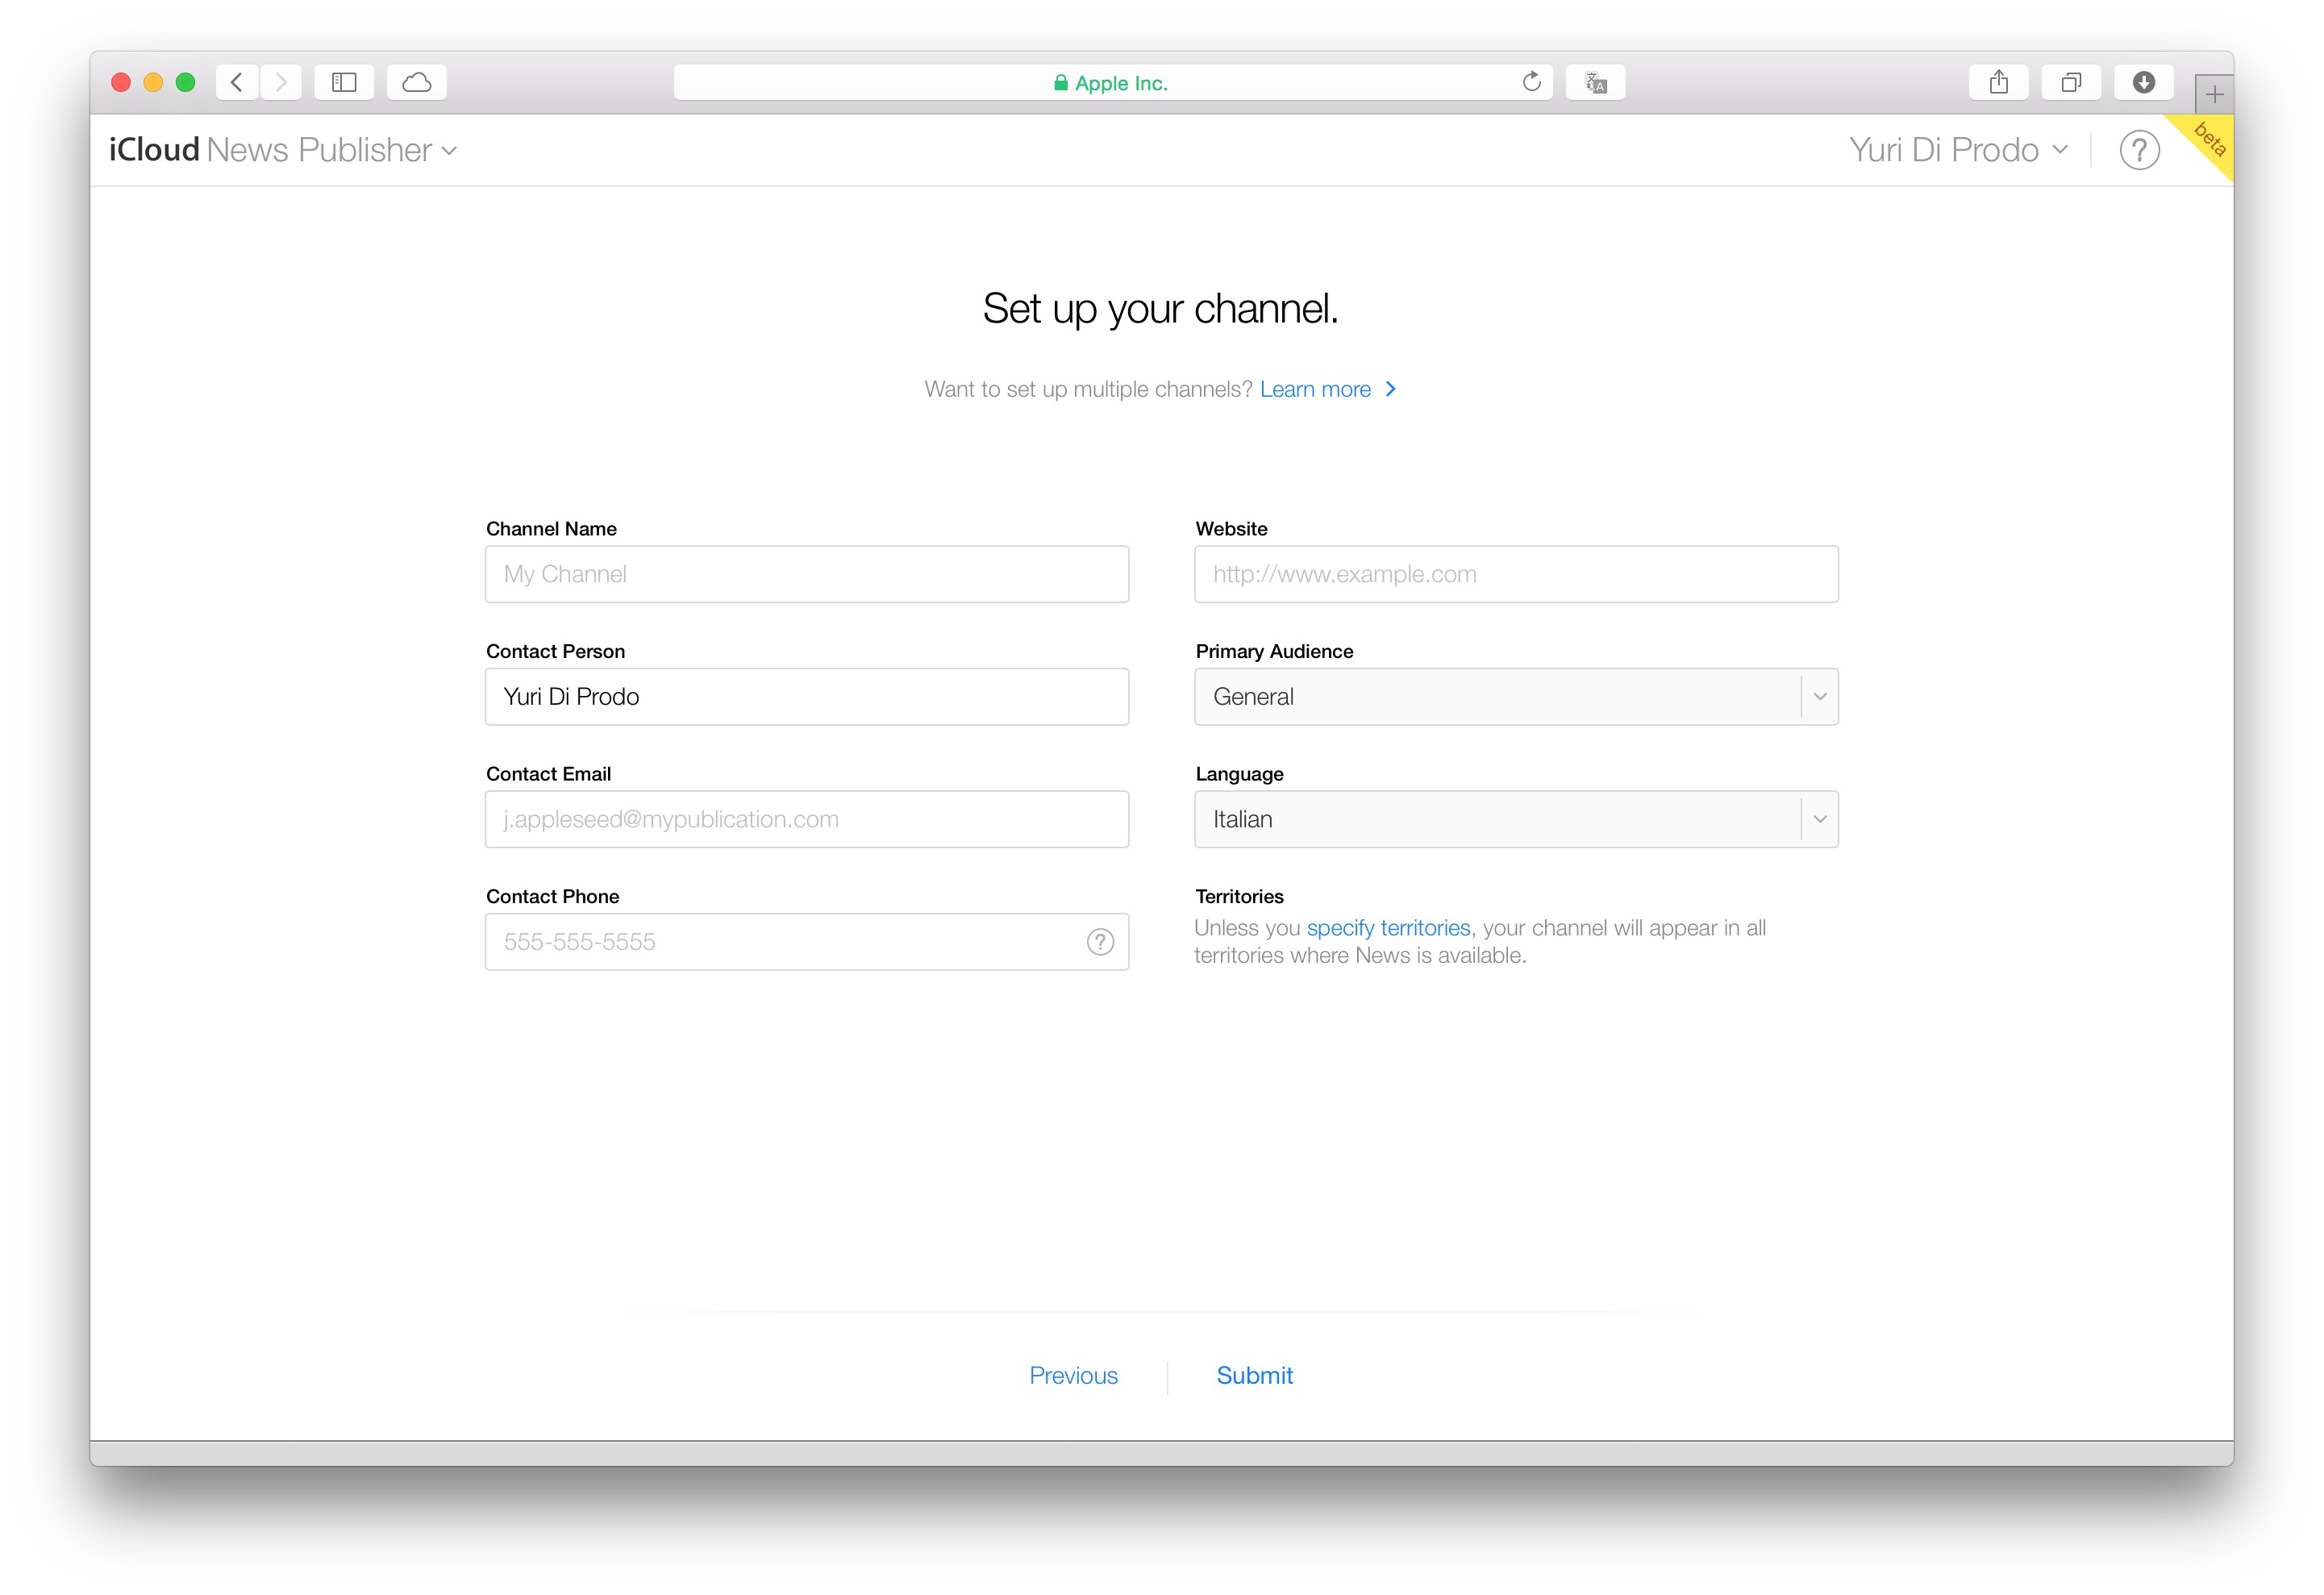Click the help question mark in the header
Viewport: 2324px width, 1595px height.
tap(2139, 151)
